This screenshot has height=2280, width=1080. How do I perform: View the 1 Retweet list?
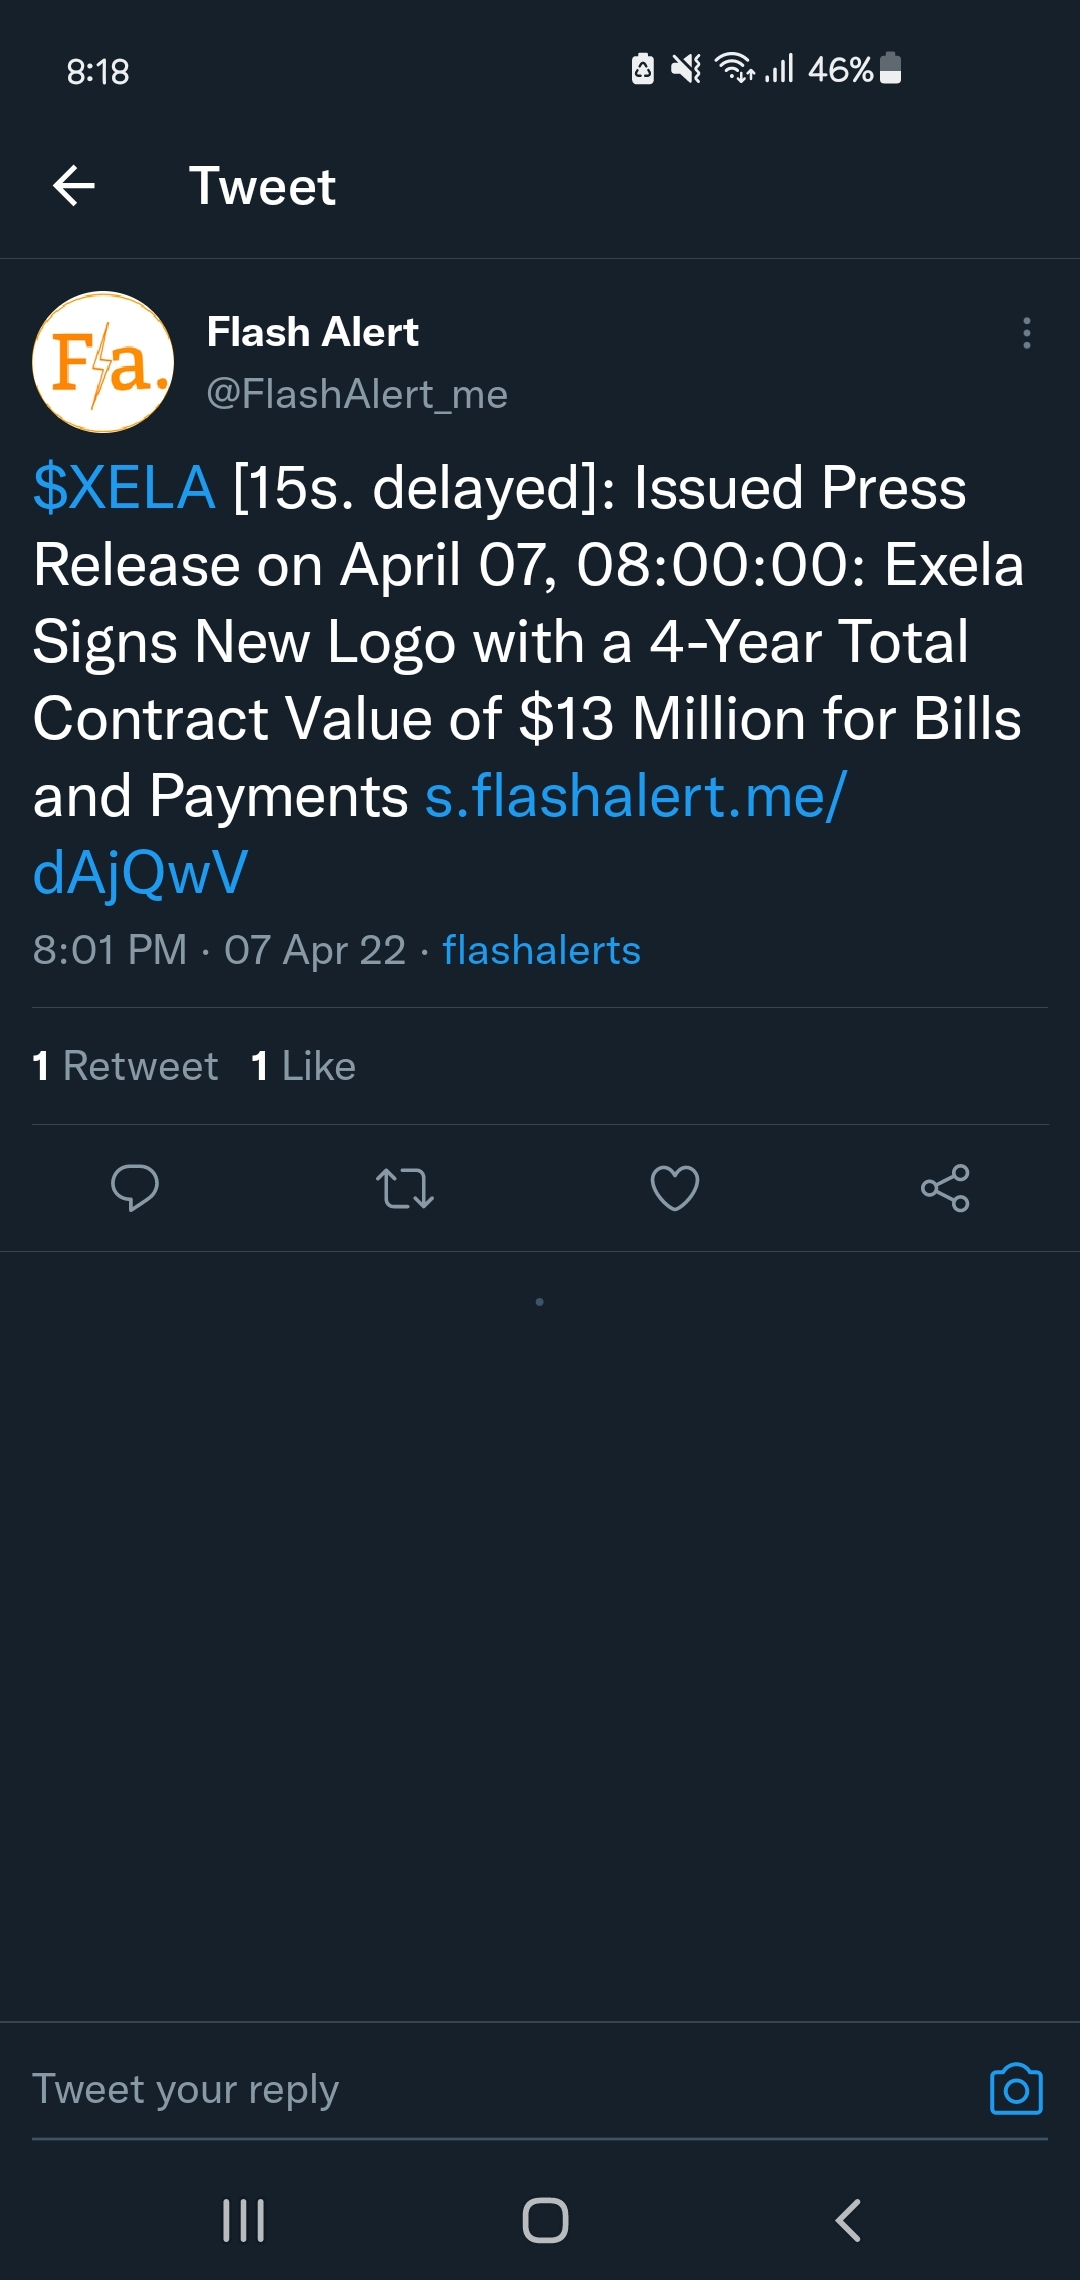click(126, 1066)
